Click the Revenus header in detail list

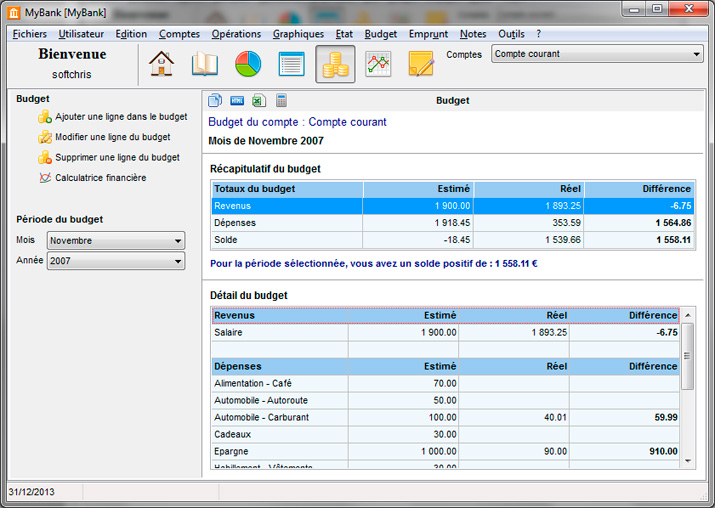pos(280,316)
